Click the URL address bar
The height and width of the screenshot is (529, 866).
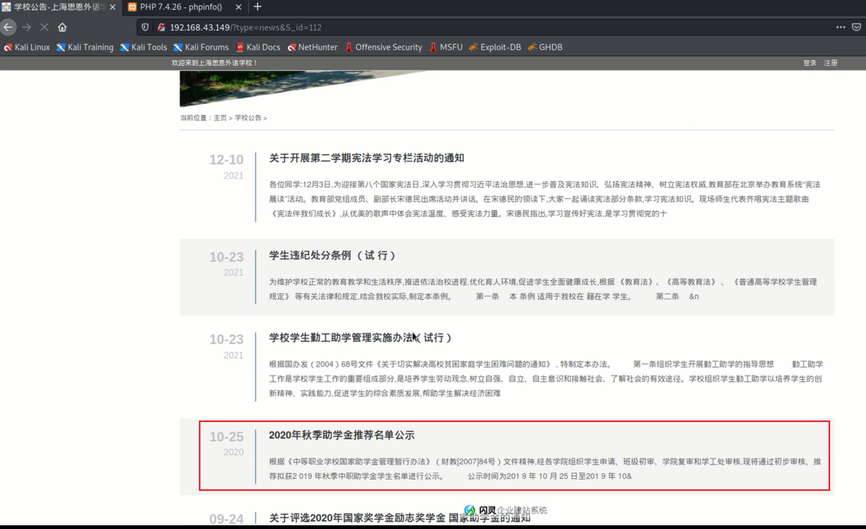coord(486,27)
